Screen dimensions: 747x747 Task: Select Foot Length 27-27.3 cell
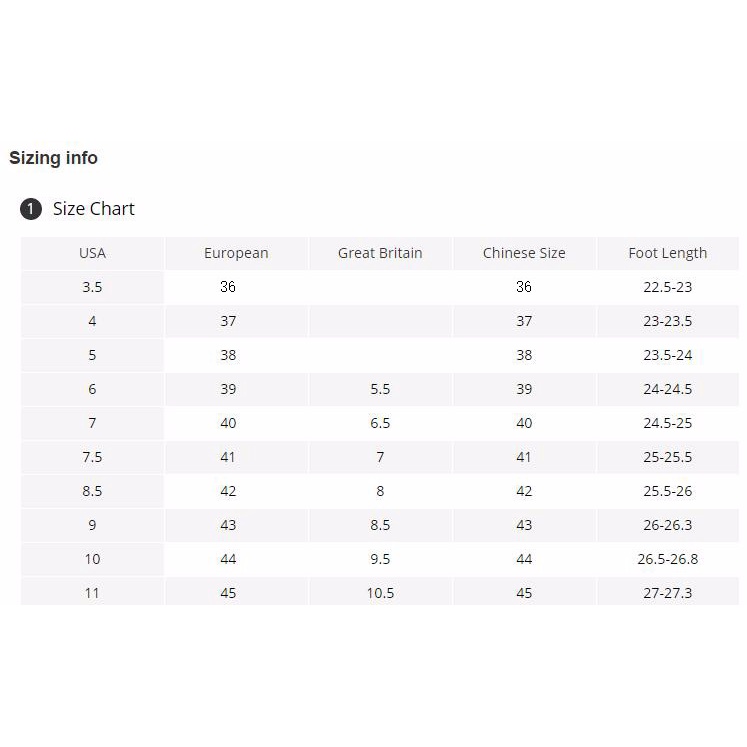click(x=668, y=592)
